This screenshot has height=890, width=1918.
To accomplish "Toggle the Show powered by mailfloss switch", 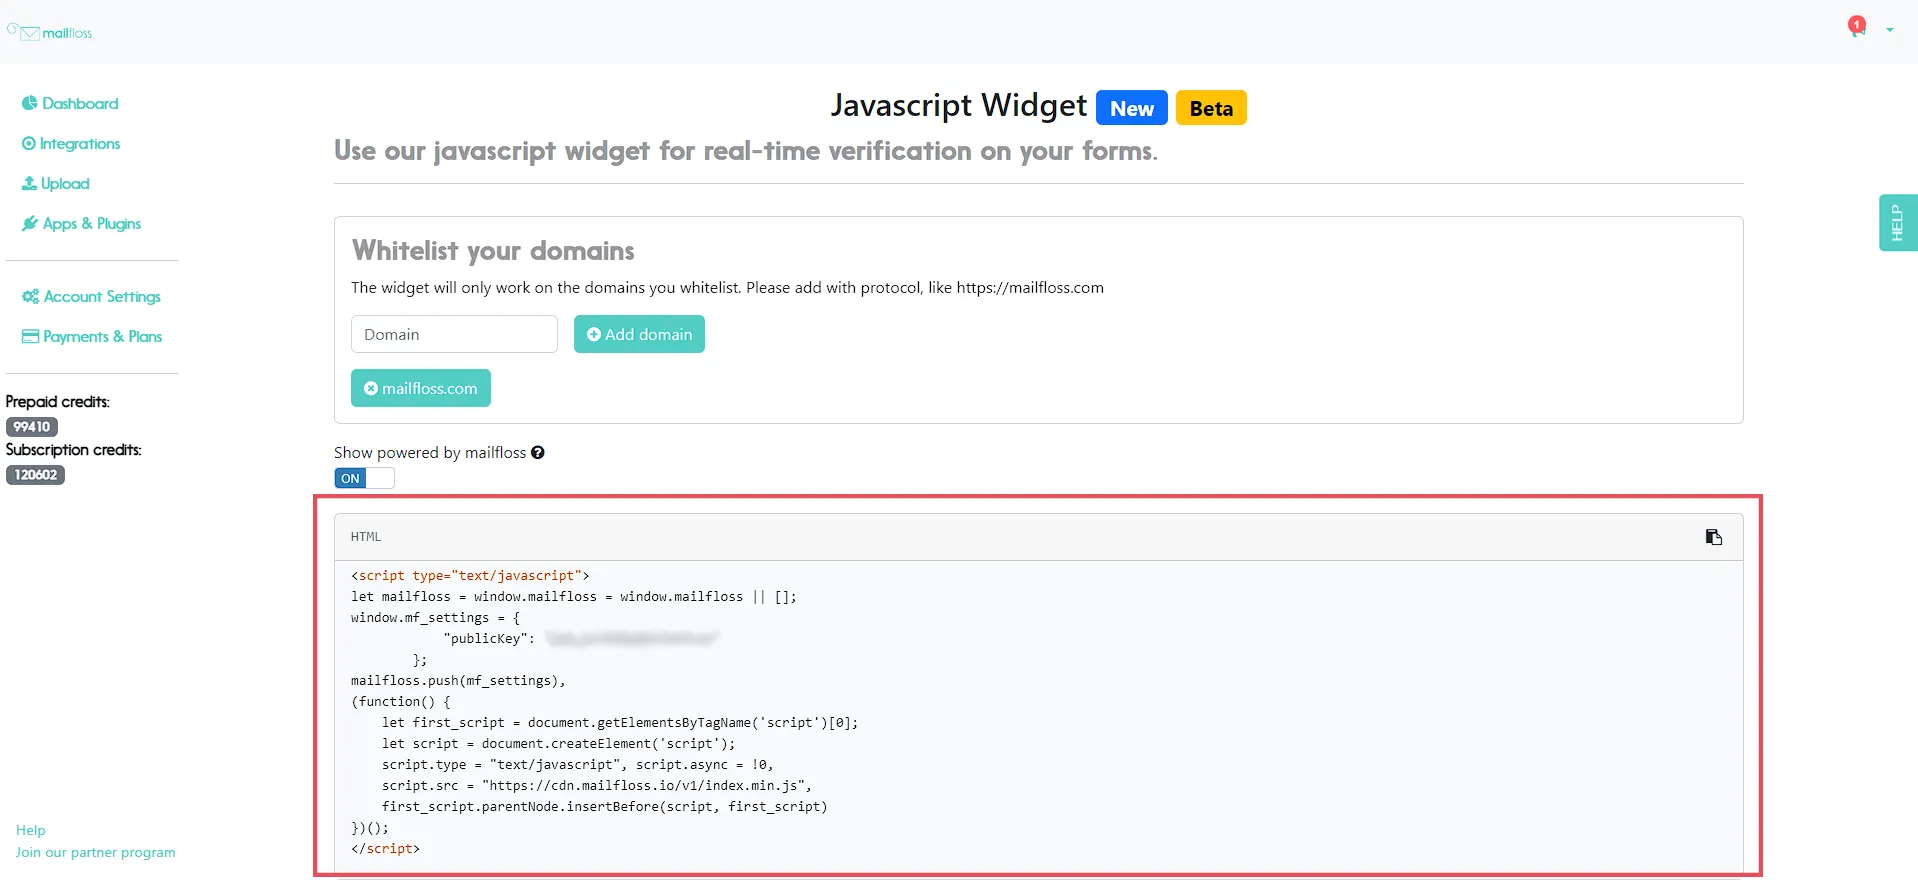I will point(364,478).
